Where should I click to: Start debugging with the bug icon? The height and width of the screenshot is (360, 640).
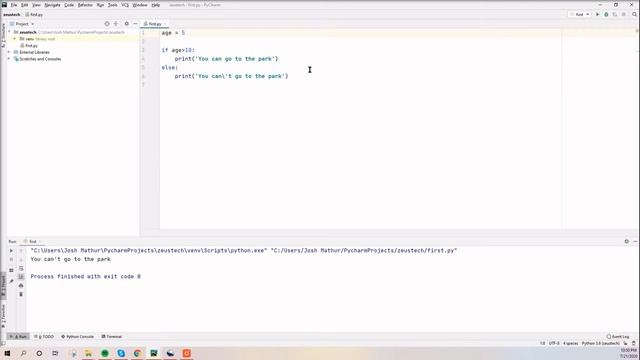pyautogui.click(x=606, y=14)
